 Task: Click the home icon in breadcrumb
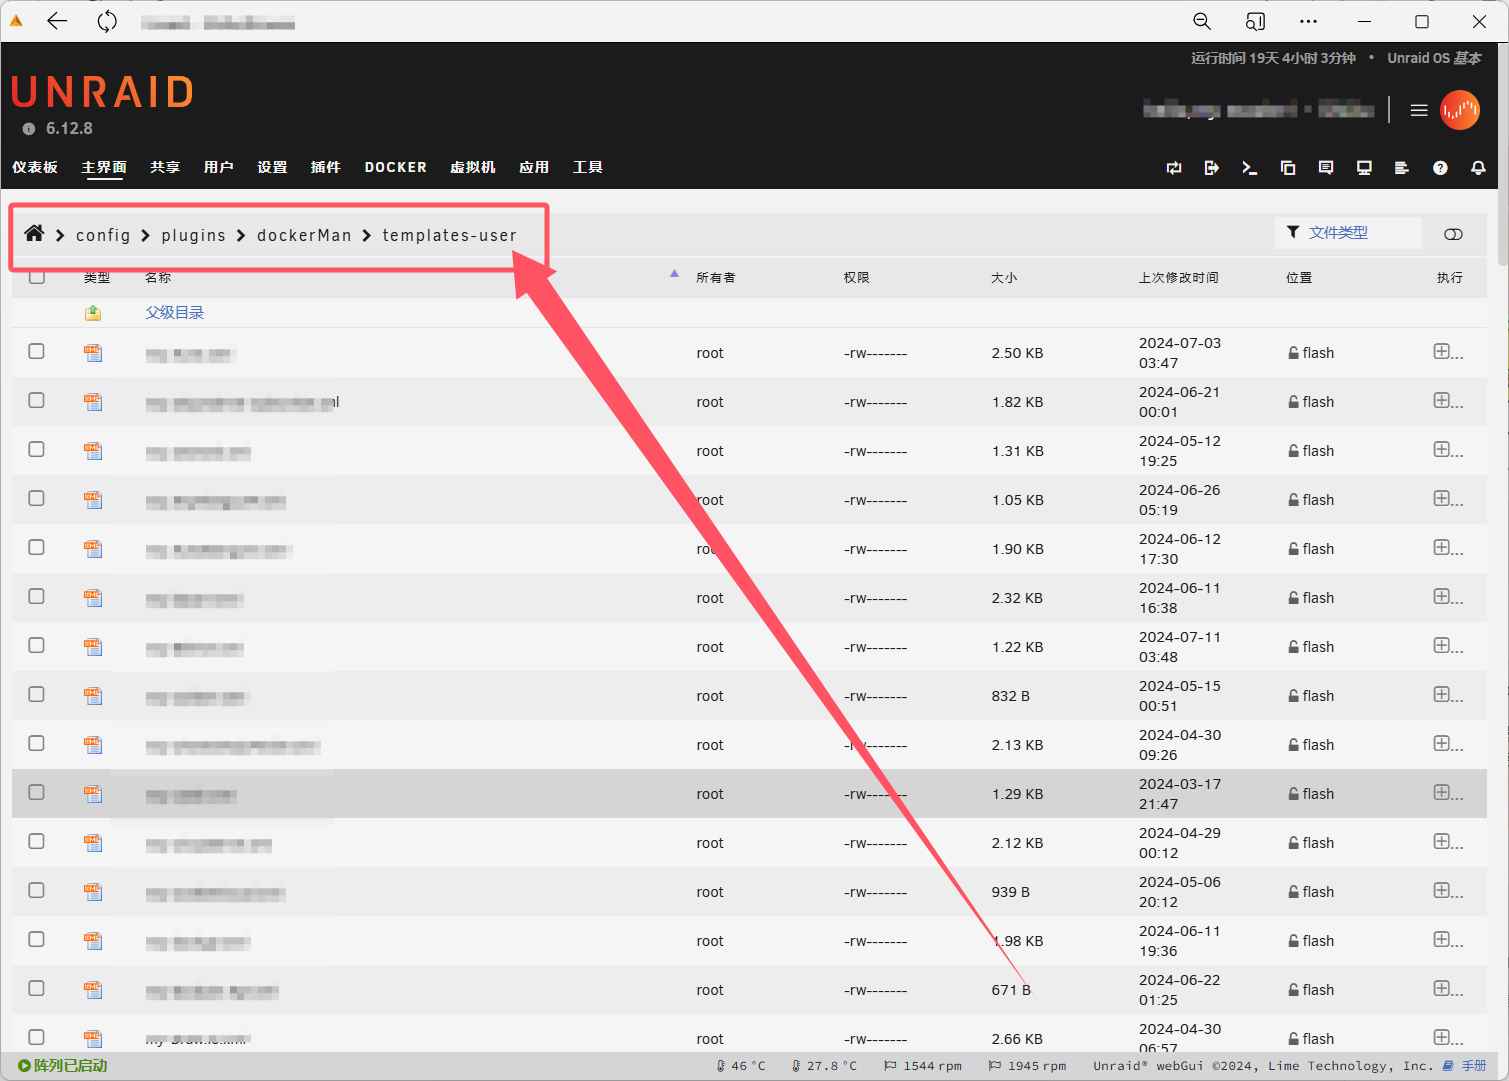click(34, 234)
